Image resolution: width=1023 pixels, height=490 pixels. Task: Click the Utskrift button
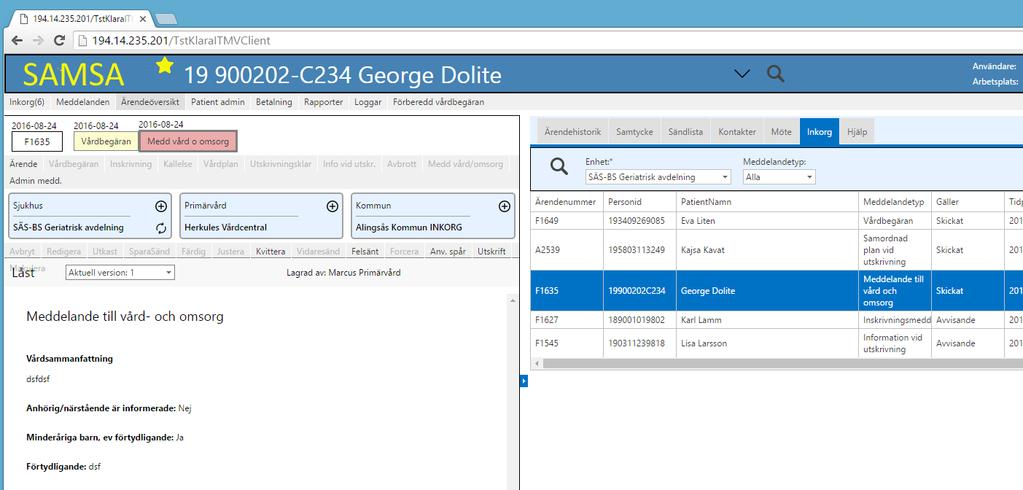(x=491, y=251)
